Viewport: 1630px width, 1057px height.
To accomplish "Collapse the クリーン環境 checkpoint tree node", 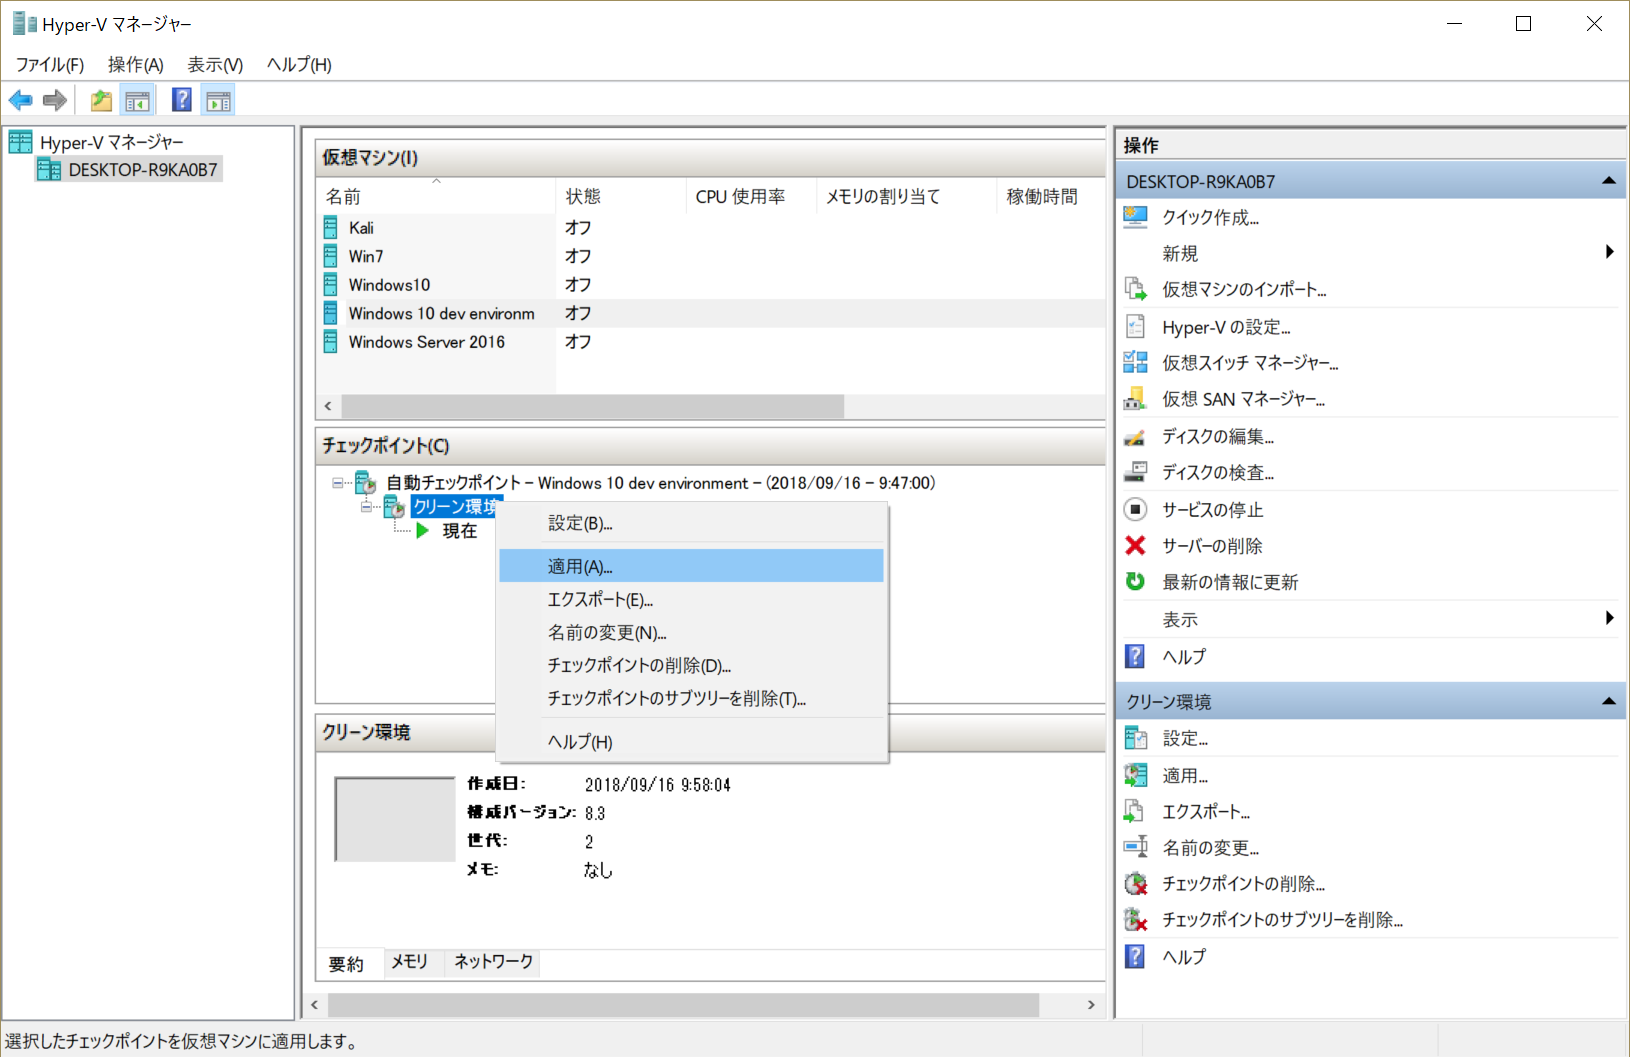I will pyautogui.click(x=367, y=507).
